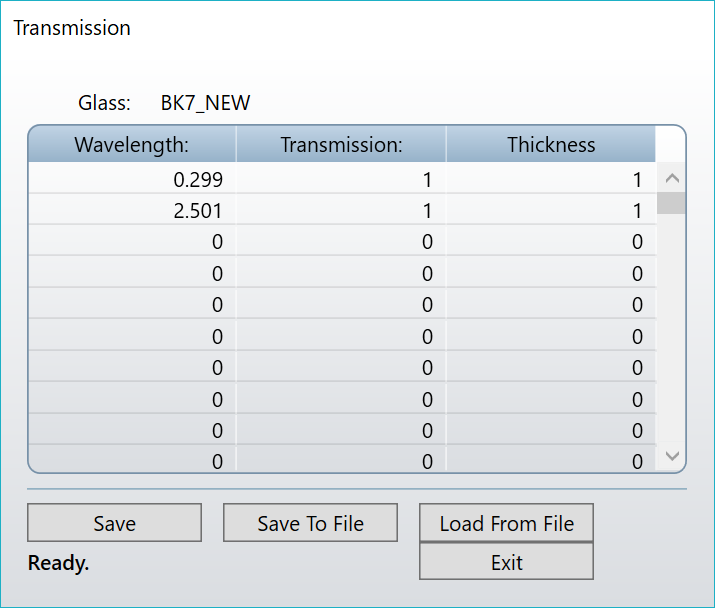This screenshot has height=608, width=715.
Task: Click third row wavelength cell
Action: click(132, 241)
